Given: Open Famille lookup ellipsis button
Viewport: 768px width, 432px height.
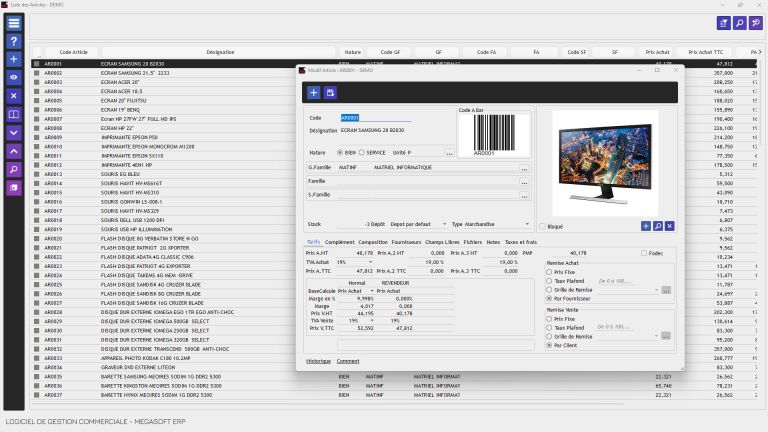Looking at the screenshot, I should [524, 182].
